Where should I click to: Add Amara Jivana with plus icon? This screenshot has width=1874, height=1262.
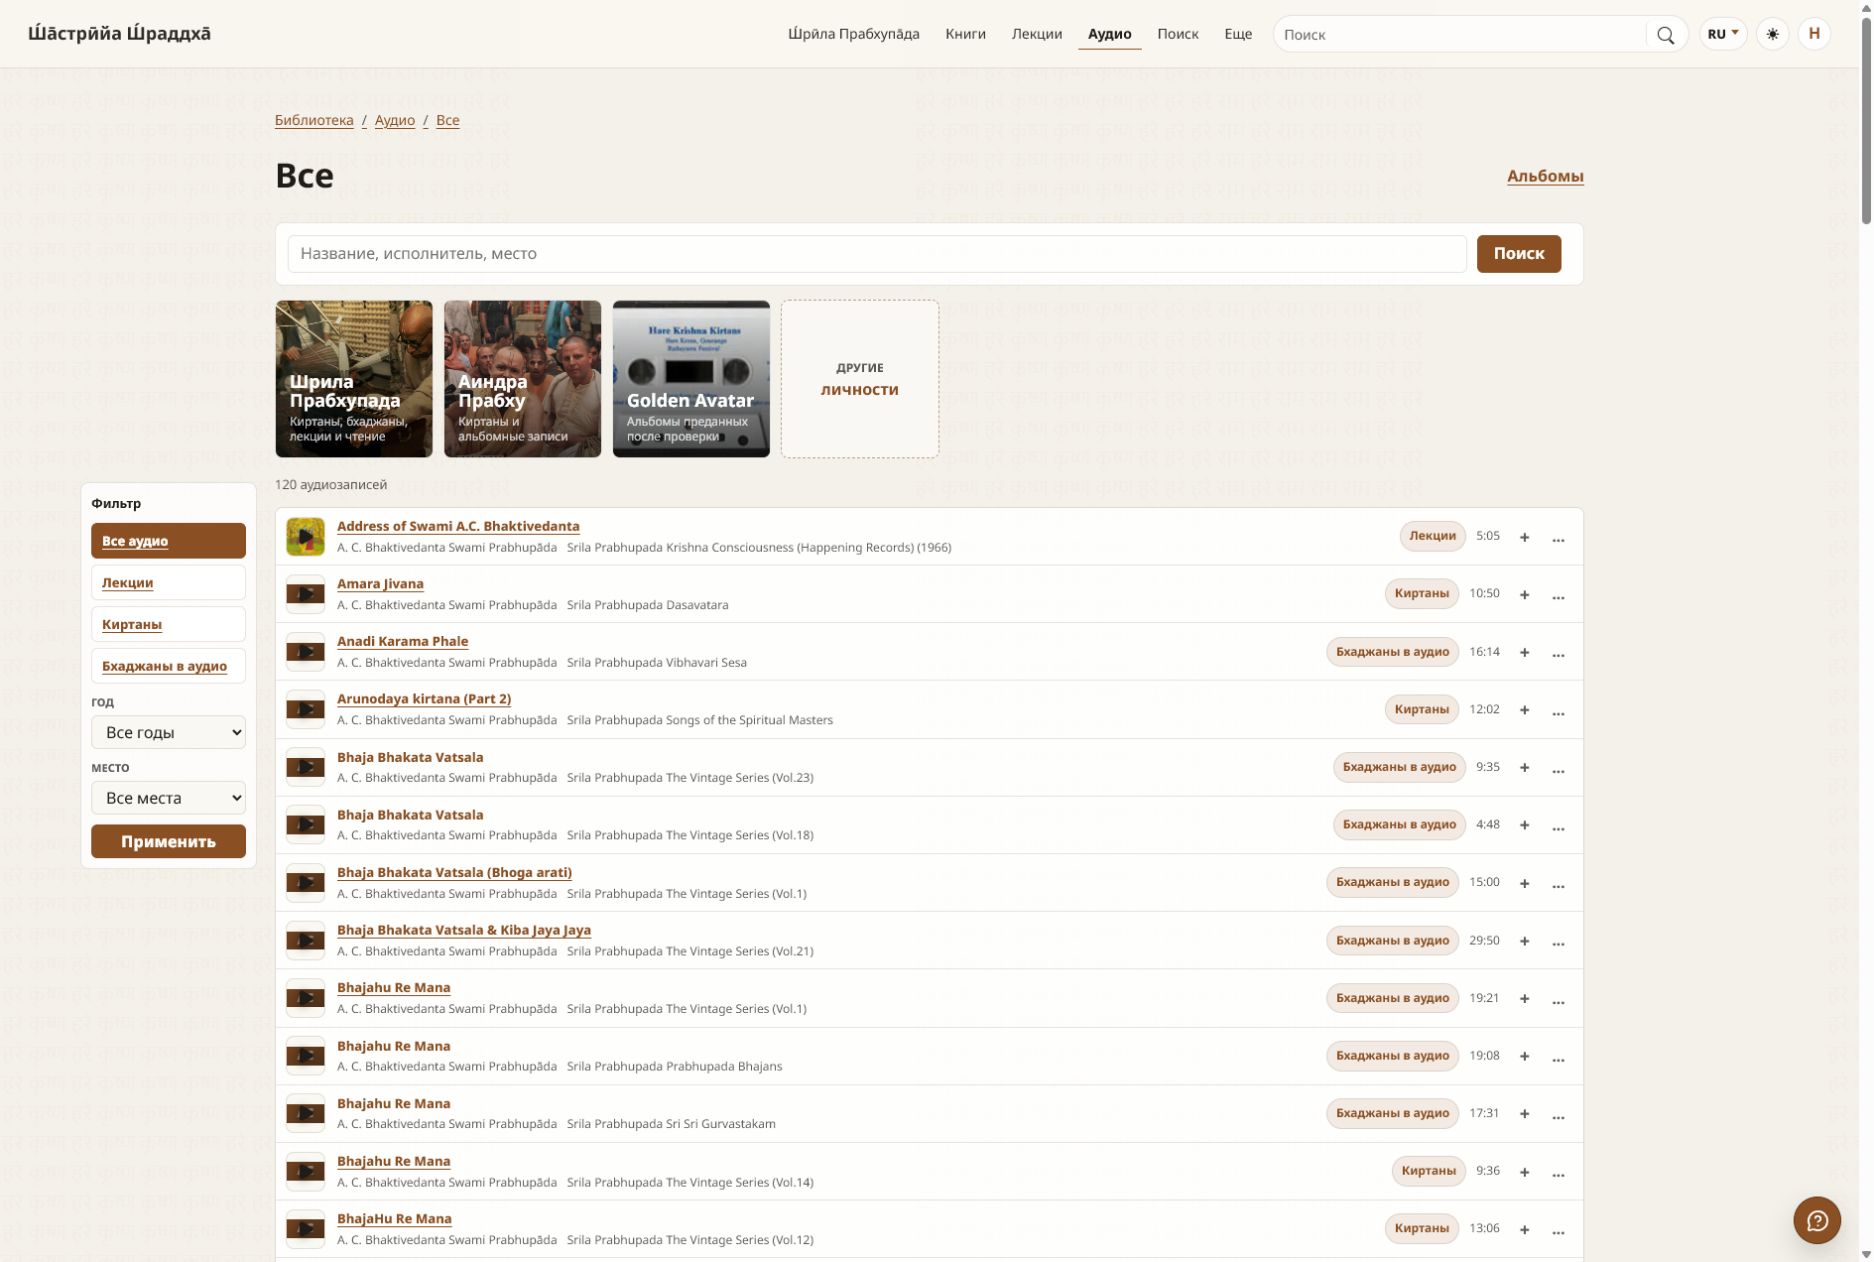[x=1524, y=595]
